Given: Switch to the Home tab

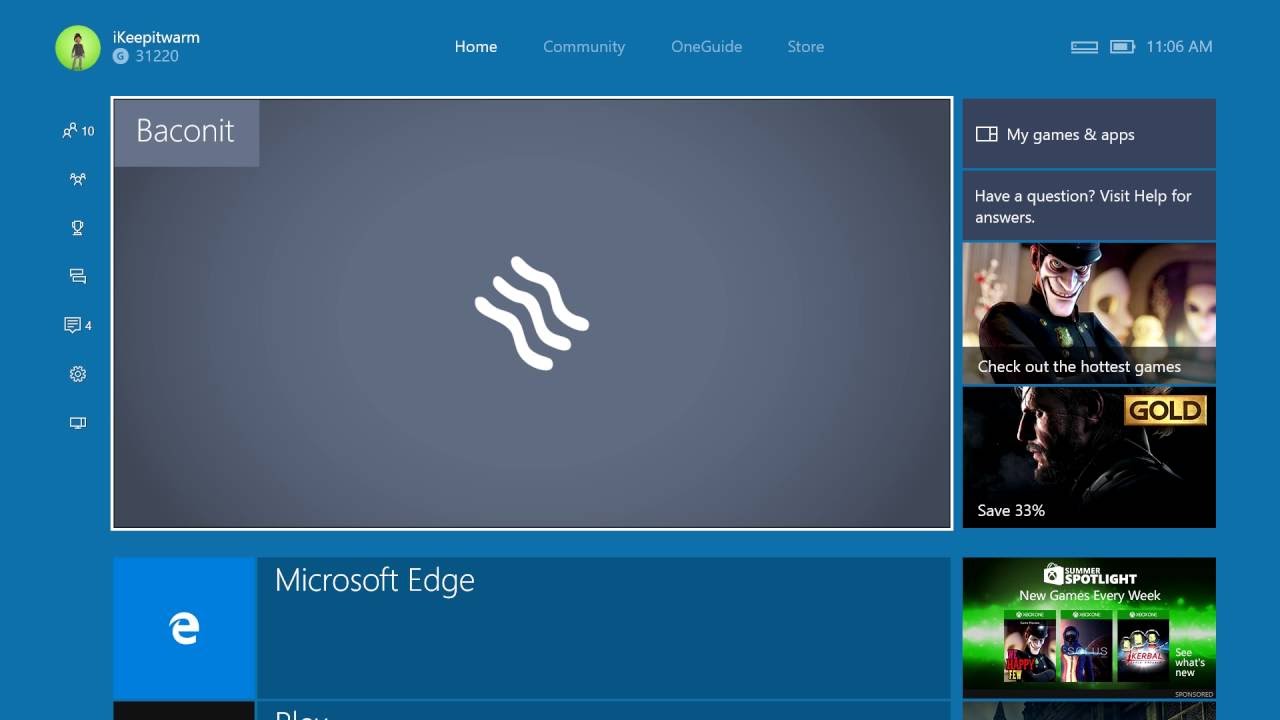Looking at the screenshot, I should tap(476, 47).
